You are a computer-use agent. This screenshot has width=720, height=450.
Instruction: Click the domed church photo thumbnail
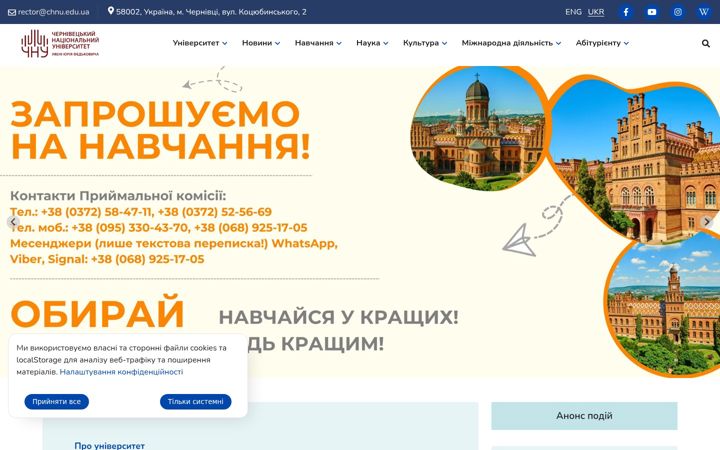(x=478, y=131)
